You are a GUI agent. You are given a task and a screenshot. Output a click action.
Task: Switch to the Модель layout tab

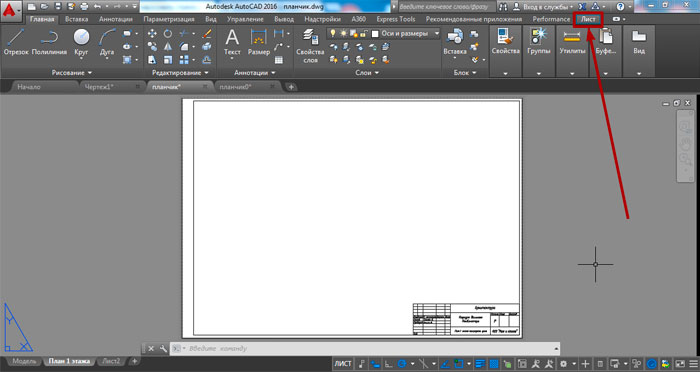click(x=24, y=361)
